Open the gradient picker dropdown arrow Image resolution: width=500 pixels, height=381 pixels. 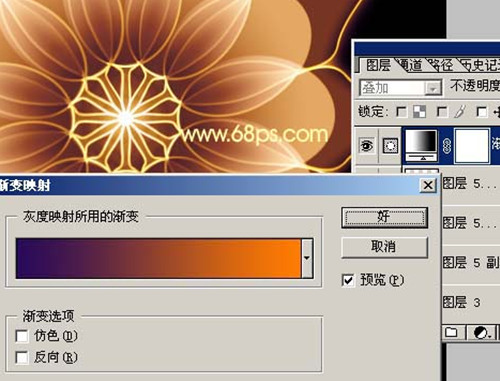(307, 258)
